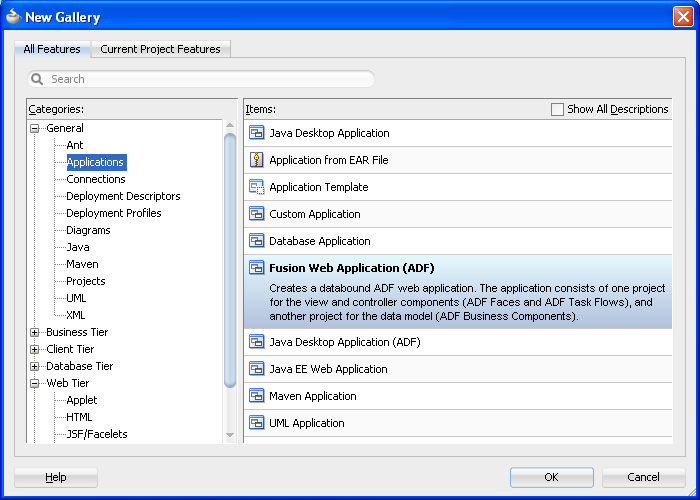Select the Maven category
The width and height of the screenshot is (700, 500).
coord(82,264)
